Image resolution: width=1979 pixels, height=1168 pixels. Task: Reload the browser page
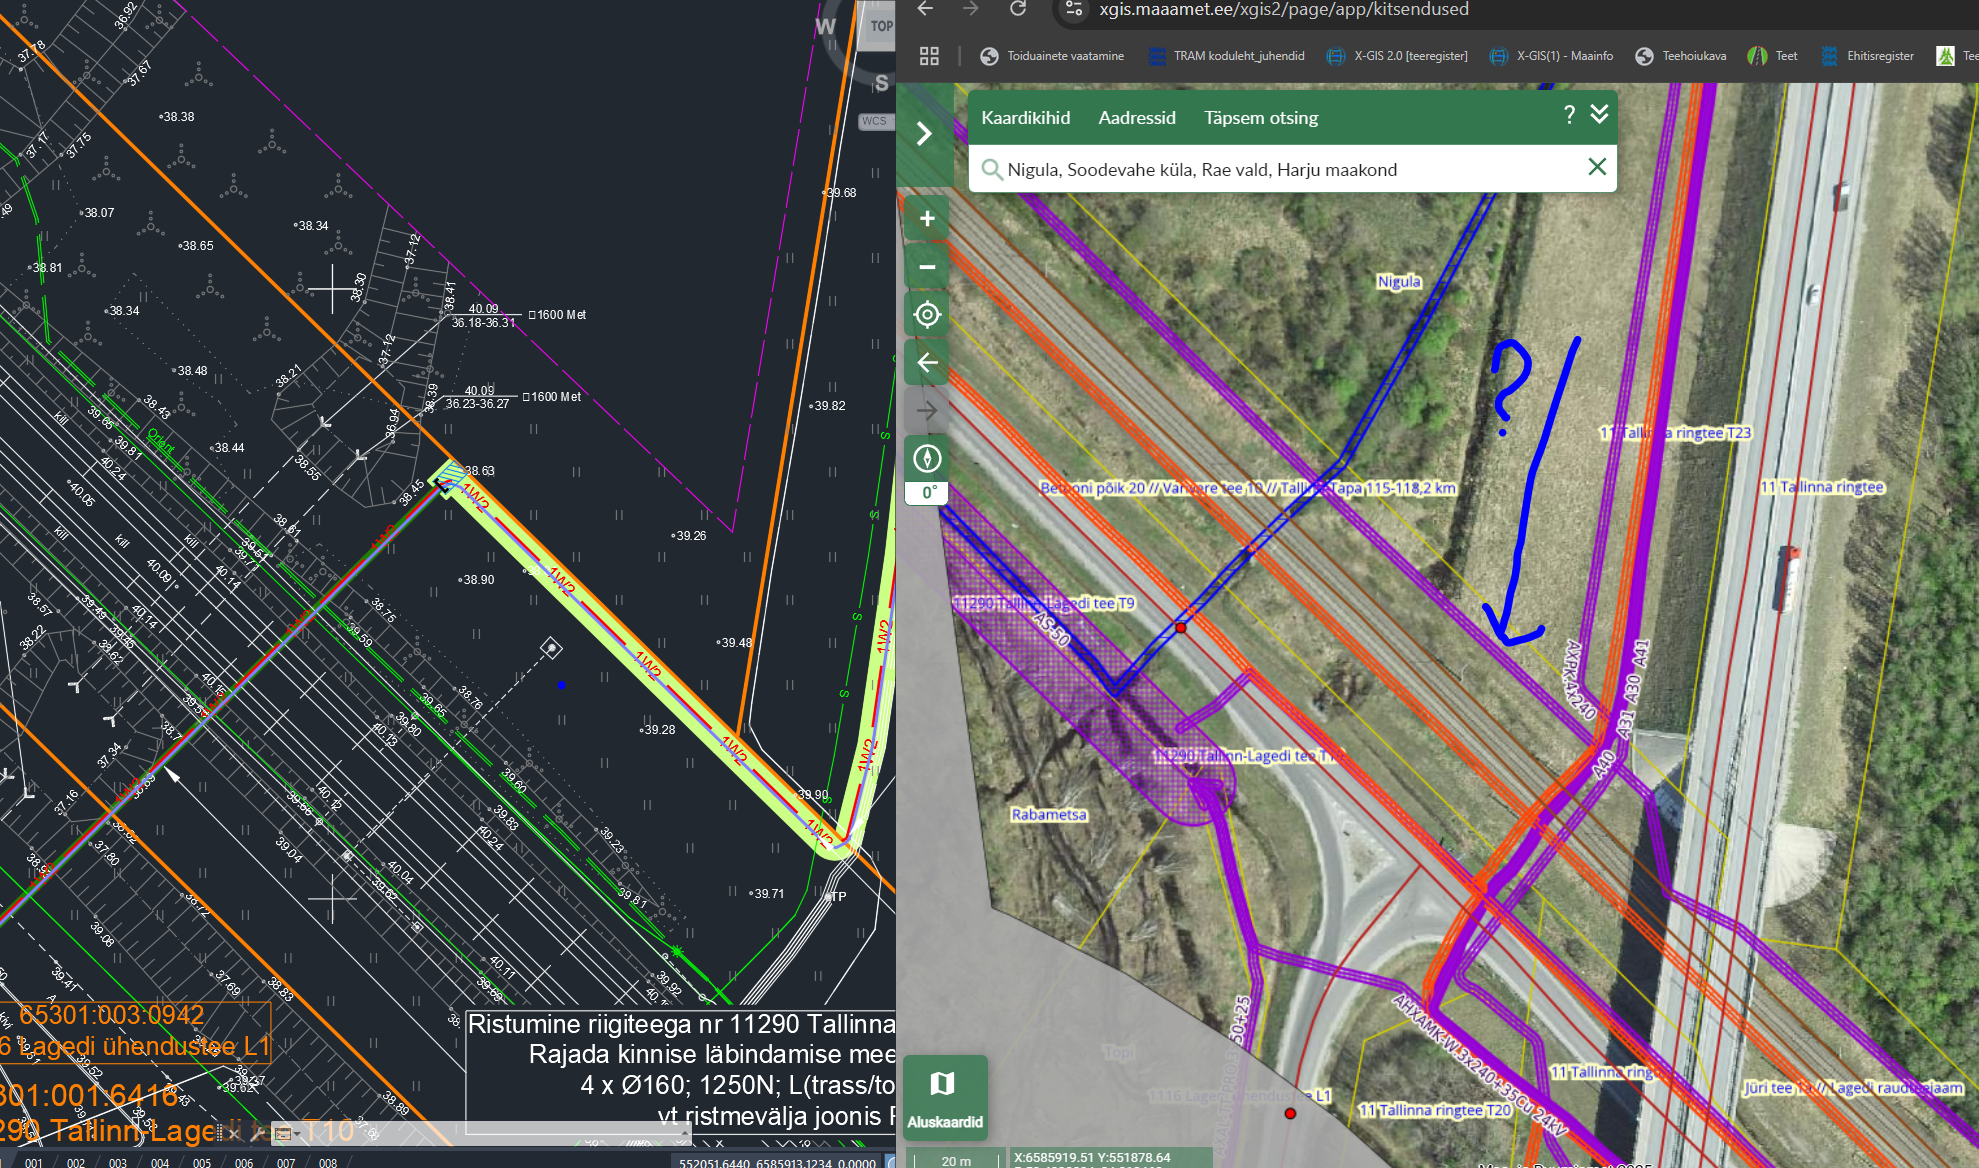(x=1018, y=9)
